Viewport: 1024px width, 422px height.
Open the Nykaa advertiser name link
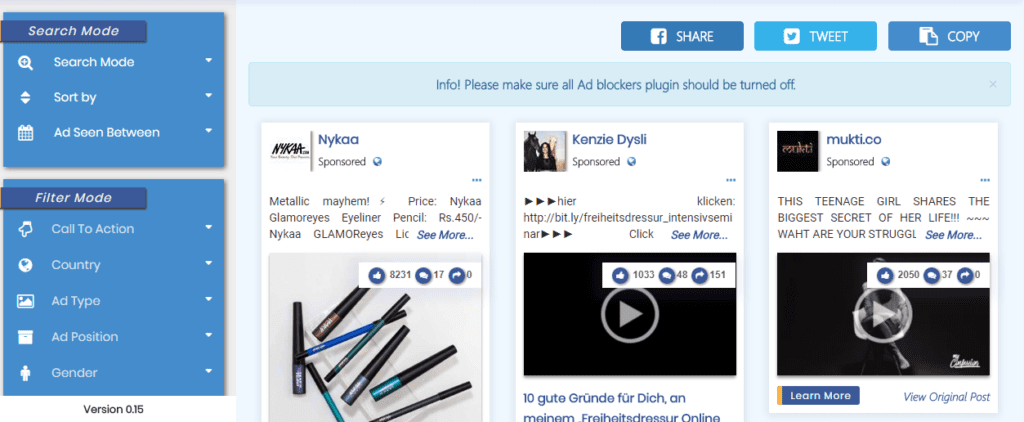(338, 139)
